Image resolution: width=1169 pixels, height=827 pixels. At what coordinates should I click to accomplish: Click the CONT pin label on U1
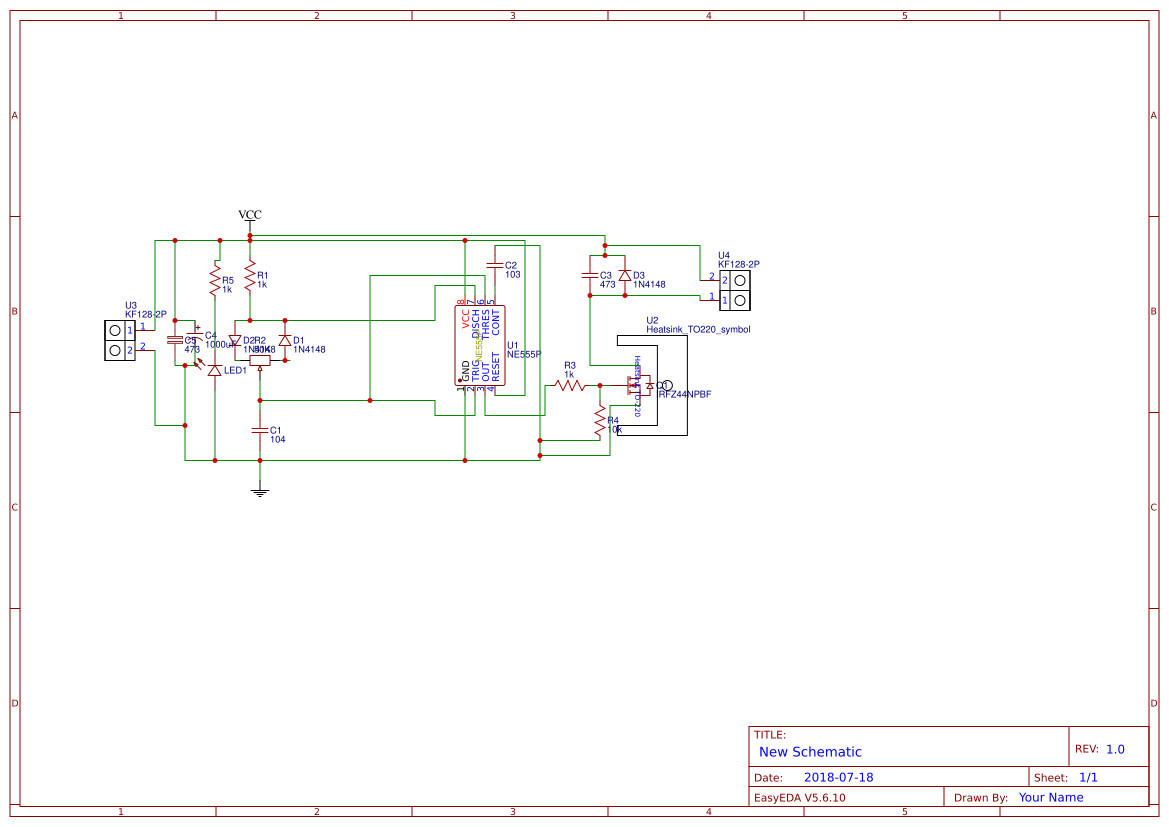[x=496, y=323]
